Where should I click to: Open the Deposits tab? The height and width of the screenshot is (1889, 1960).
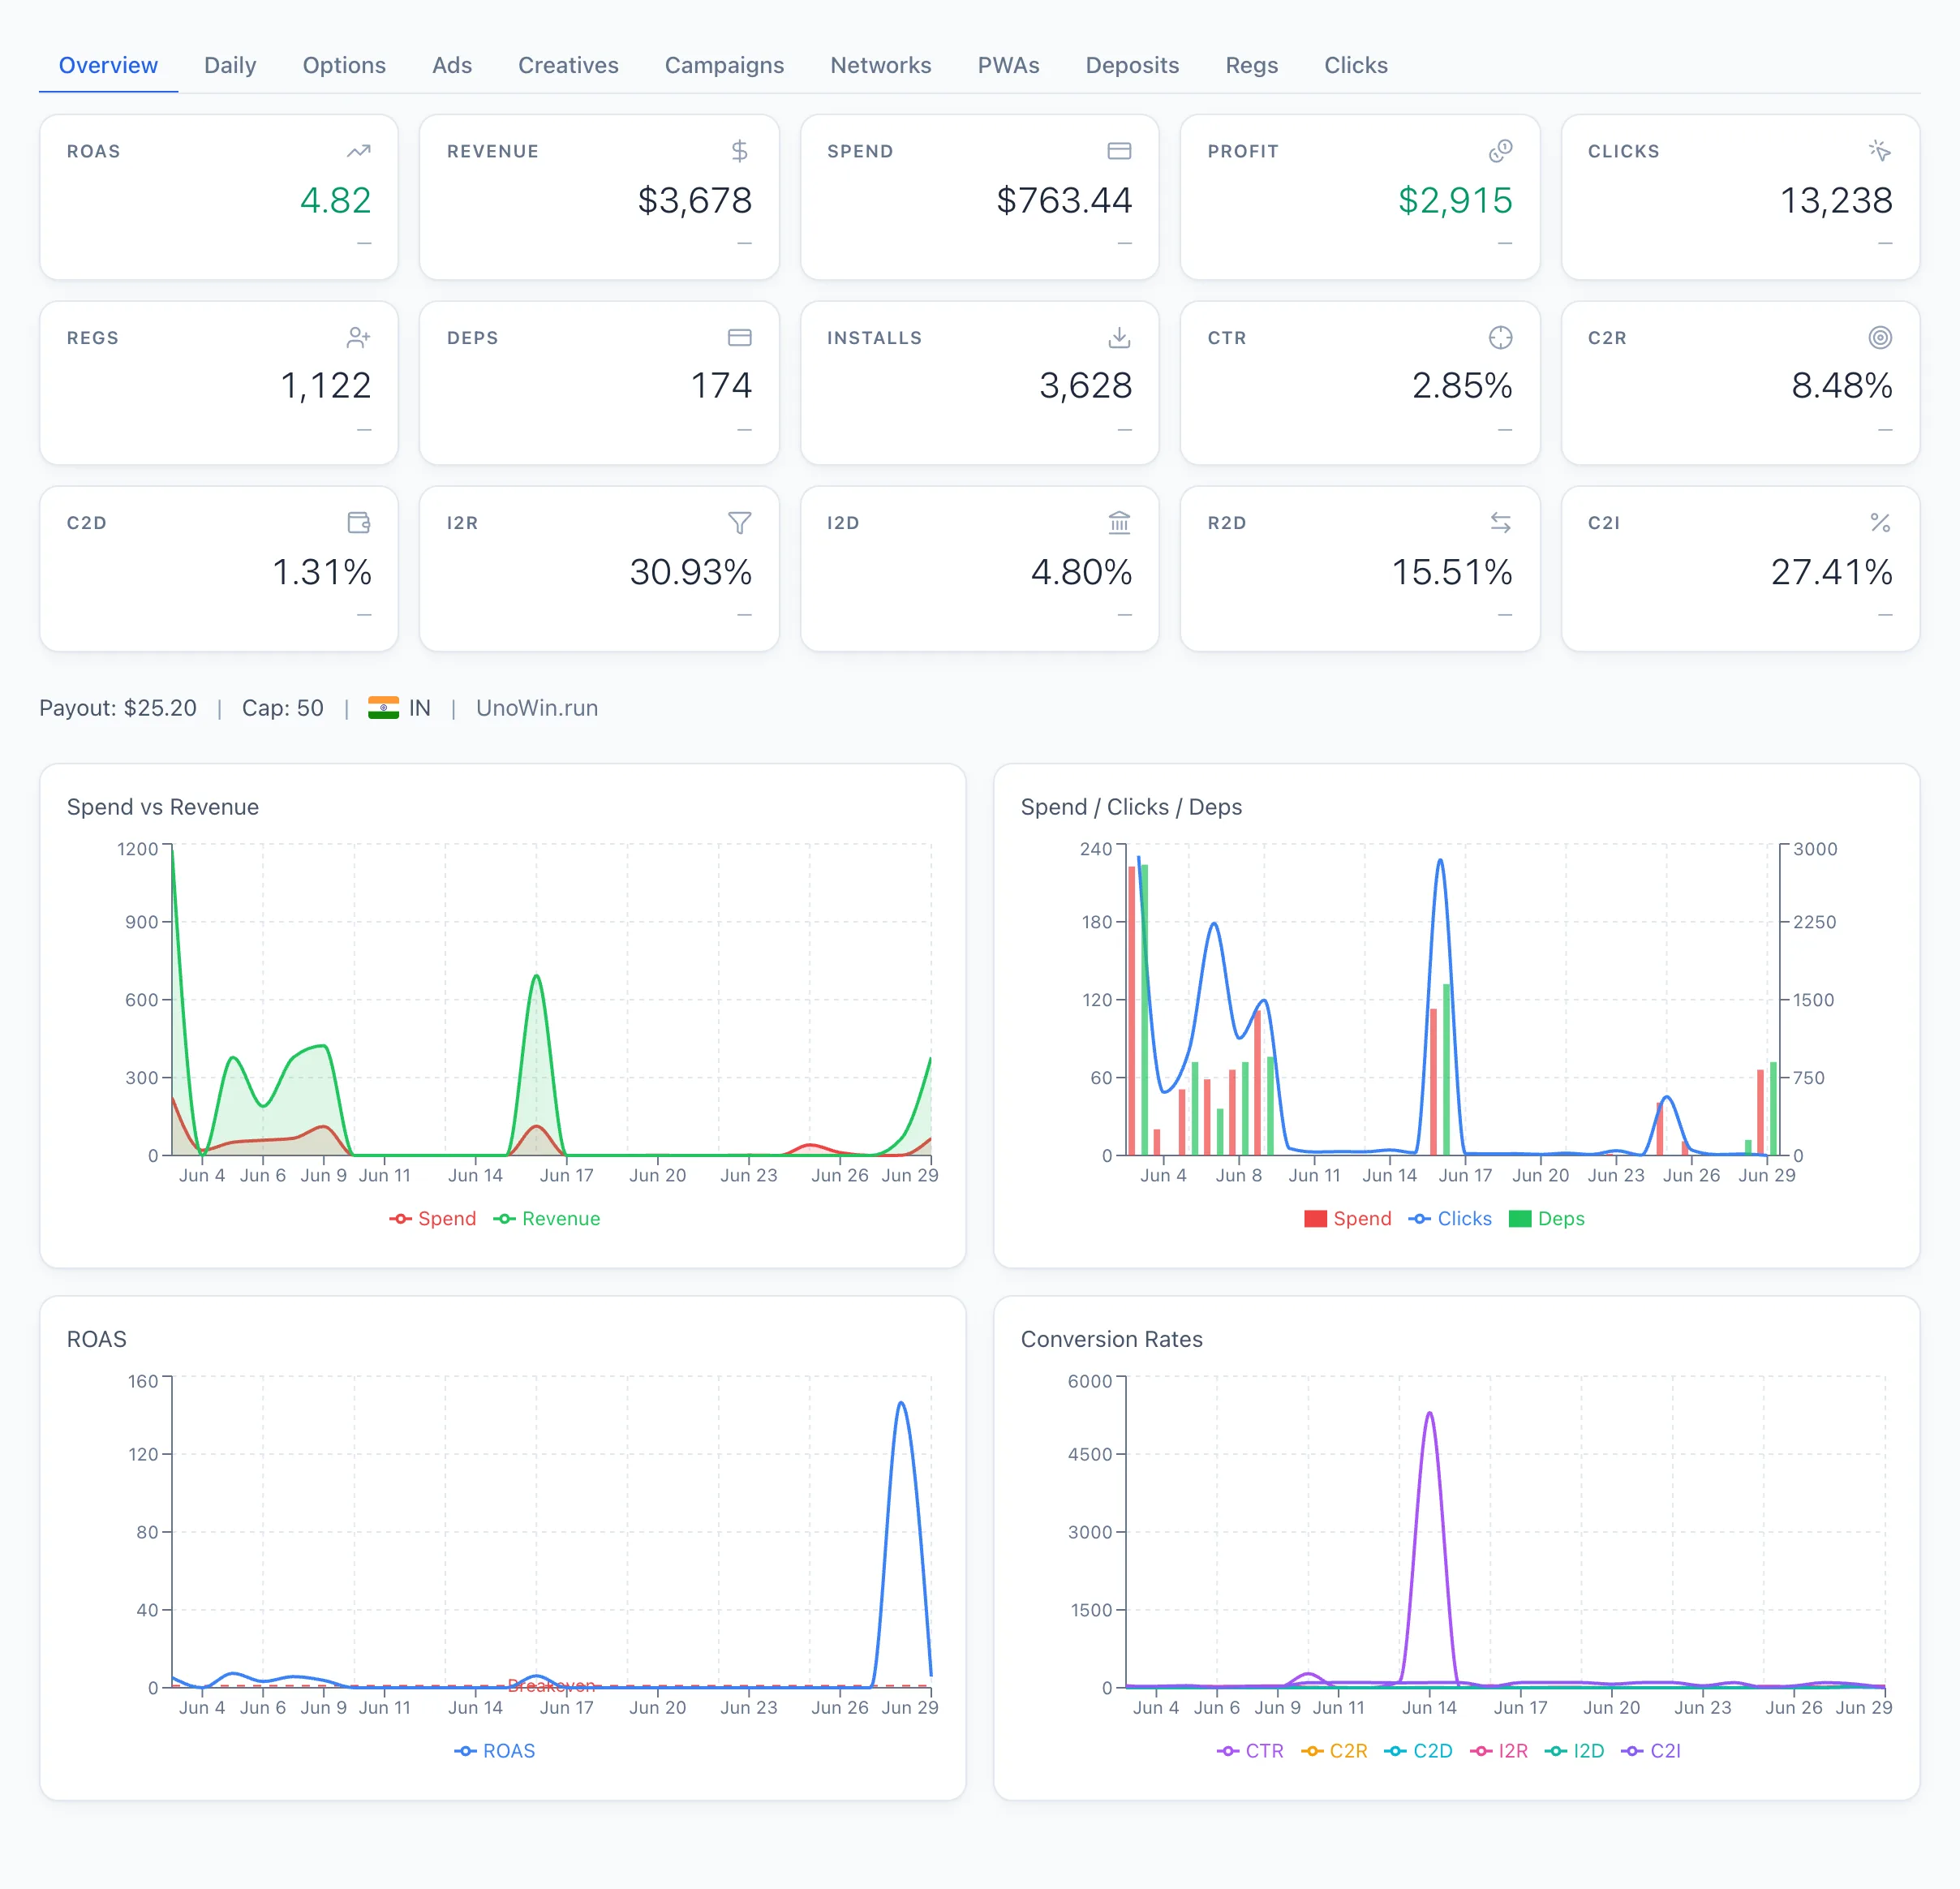1132,65
